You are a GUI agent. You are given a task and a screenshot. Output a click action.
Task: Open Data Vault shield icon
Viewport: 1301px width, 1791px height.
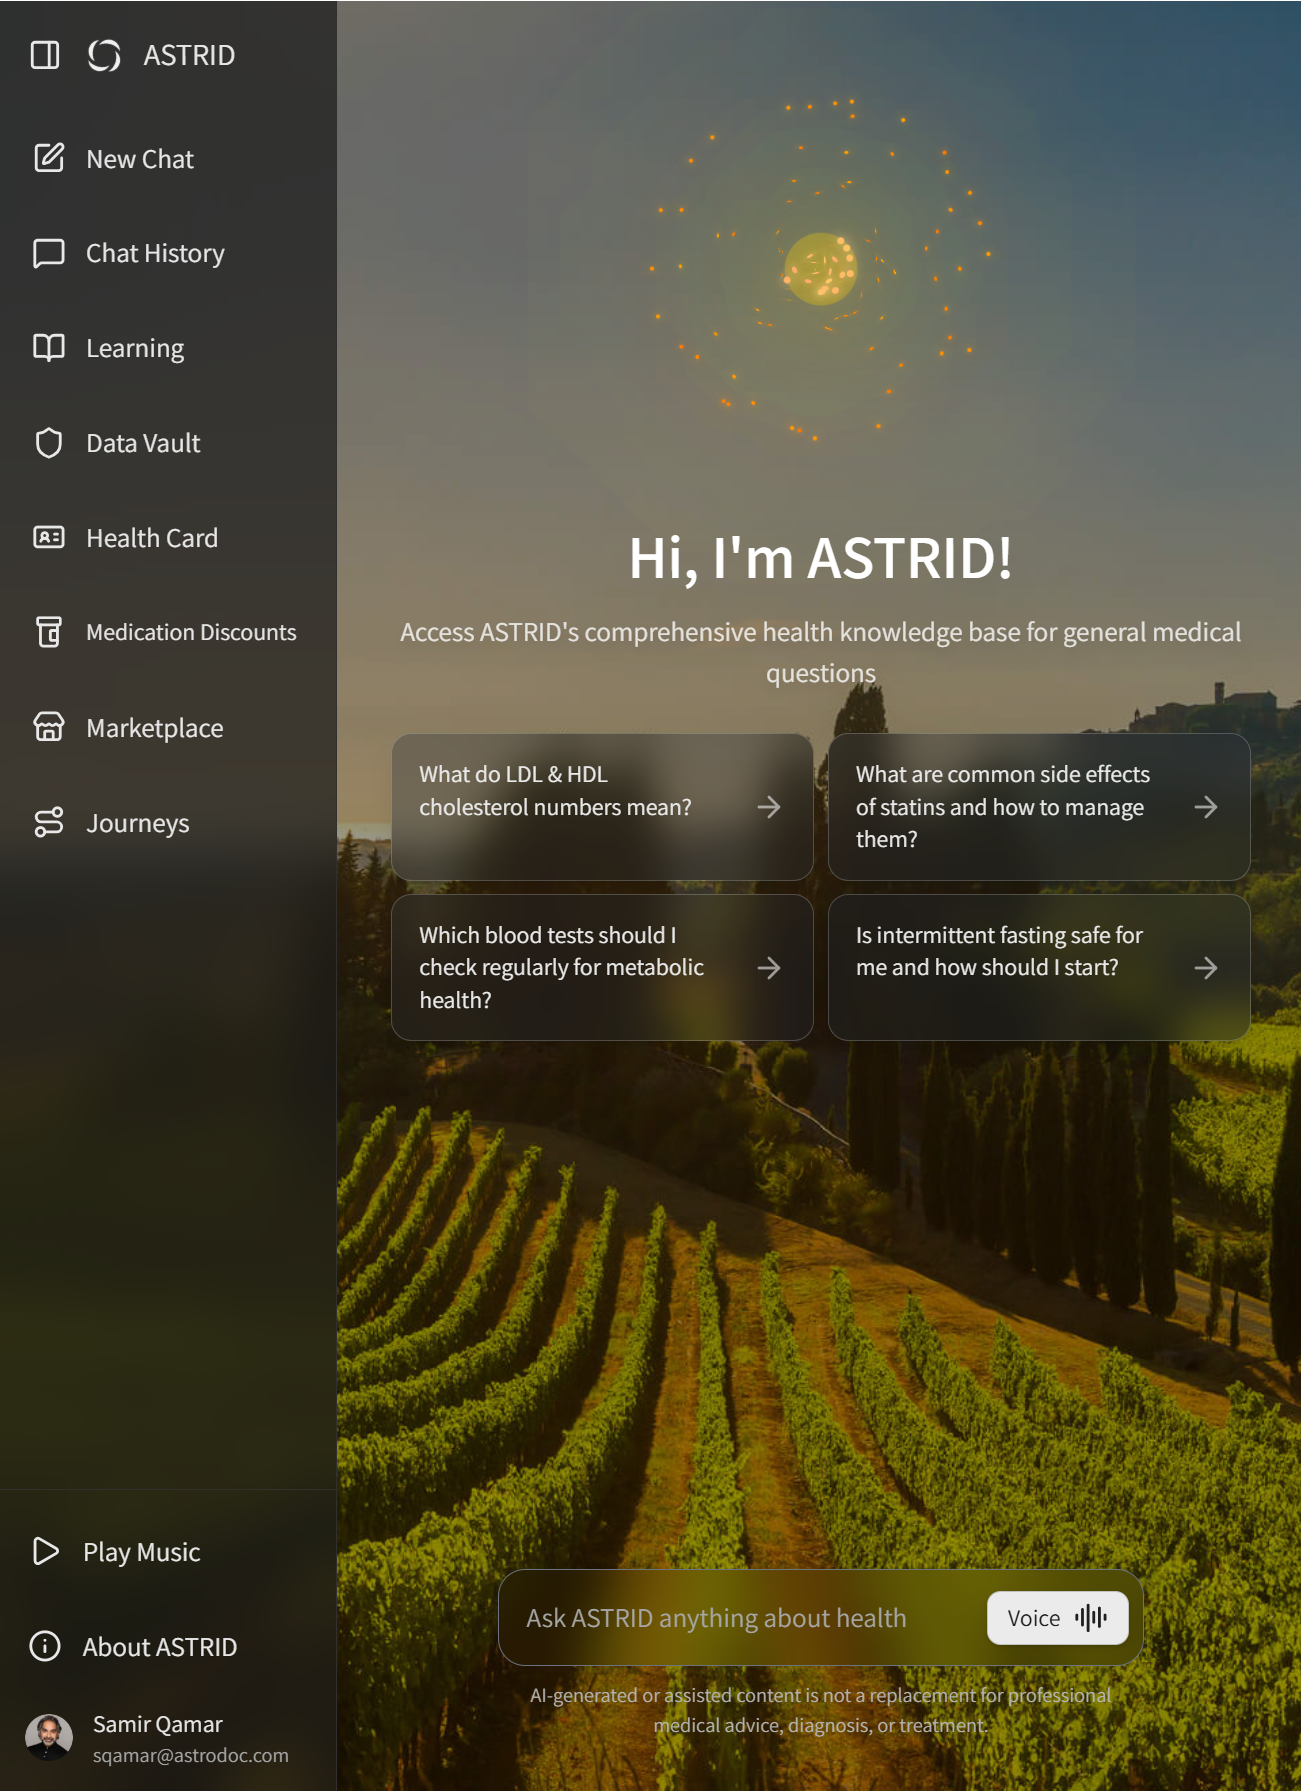click(x=49, y=443)
